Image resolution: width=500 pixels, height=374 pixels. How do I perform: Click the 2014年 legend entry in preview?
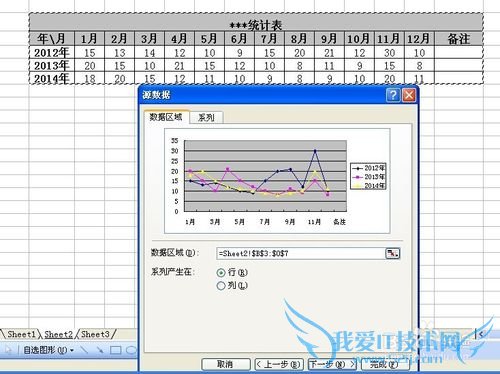point(368,185)
